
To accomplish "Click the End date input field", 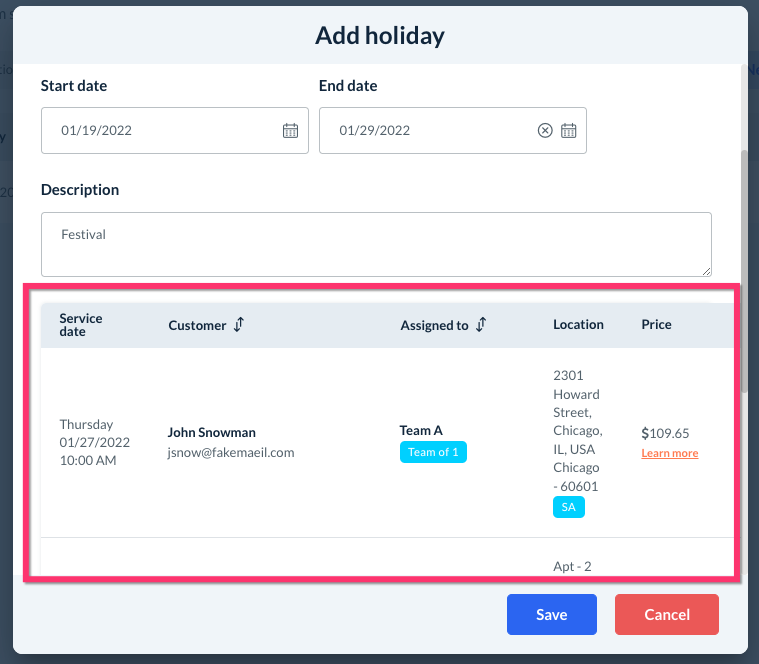I will point(430,130).
